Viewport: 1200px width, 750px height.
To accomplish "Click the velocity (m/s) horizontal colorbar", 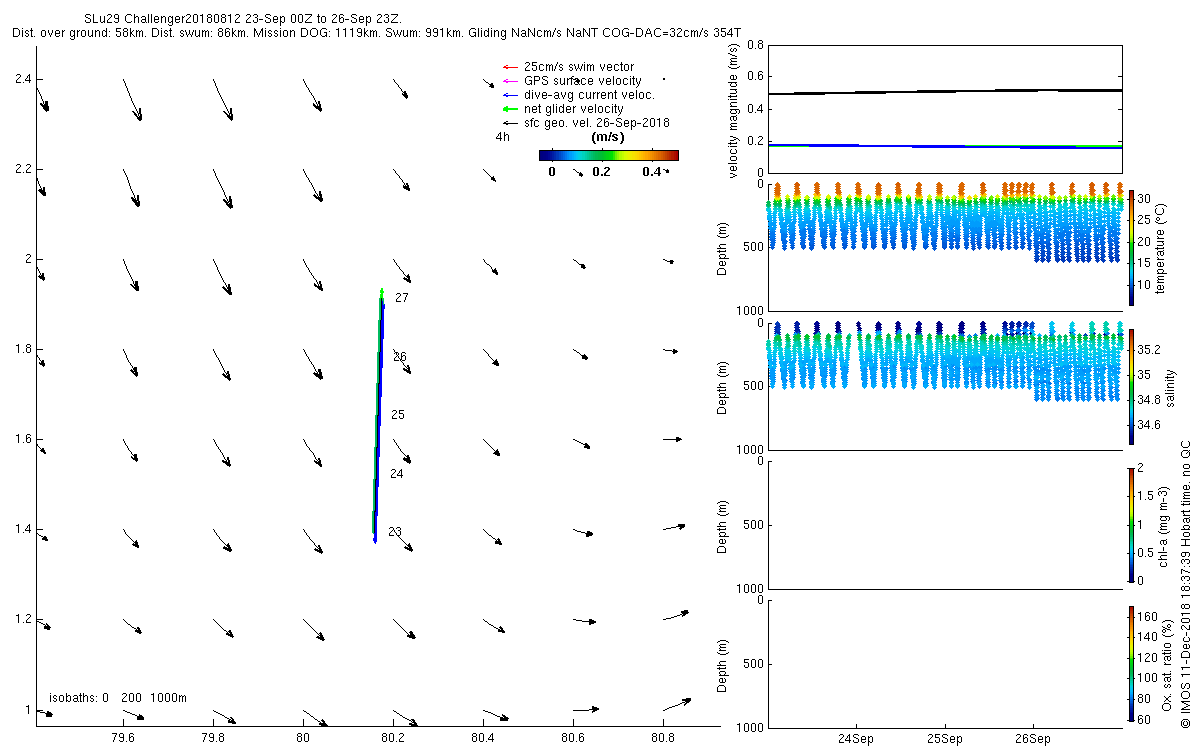I will pyautogui.click(x=608, y=155).
